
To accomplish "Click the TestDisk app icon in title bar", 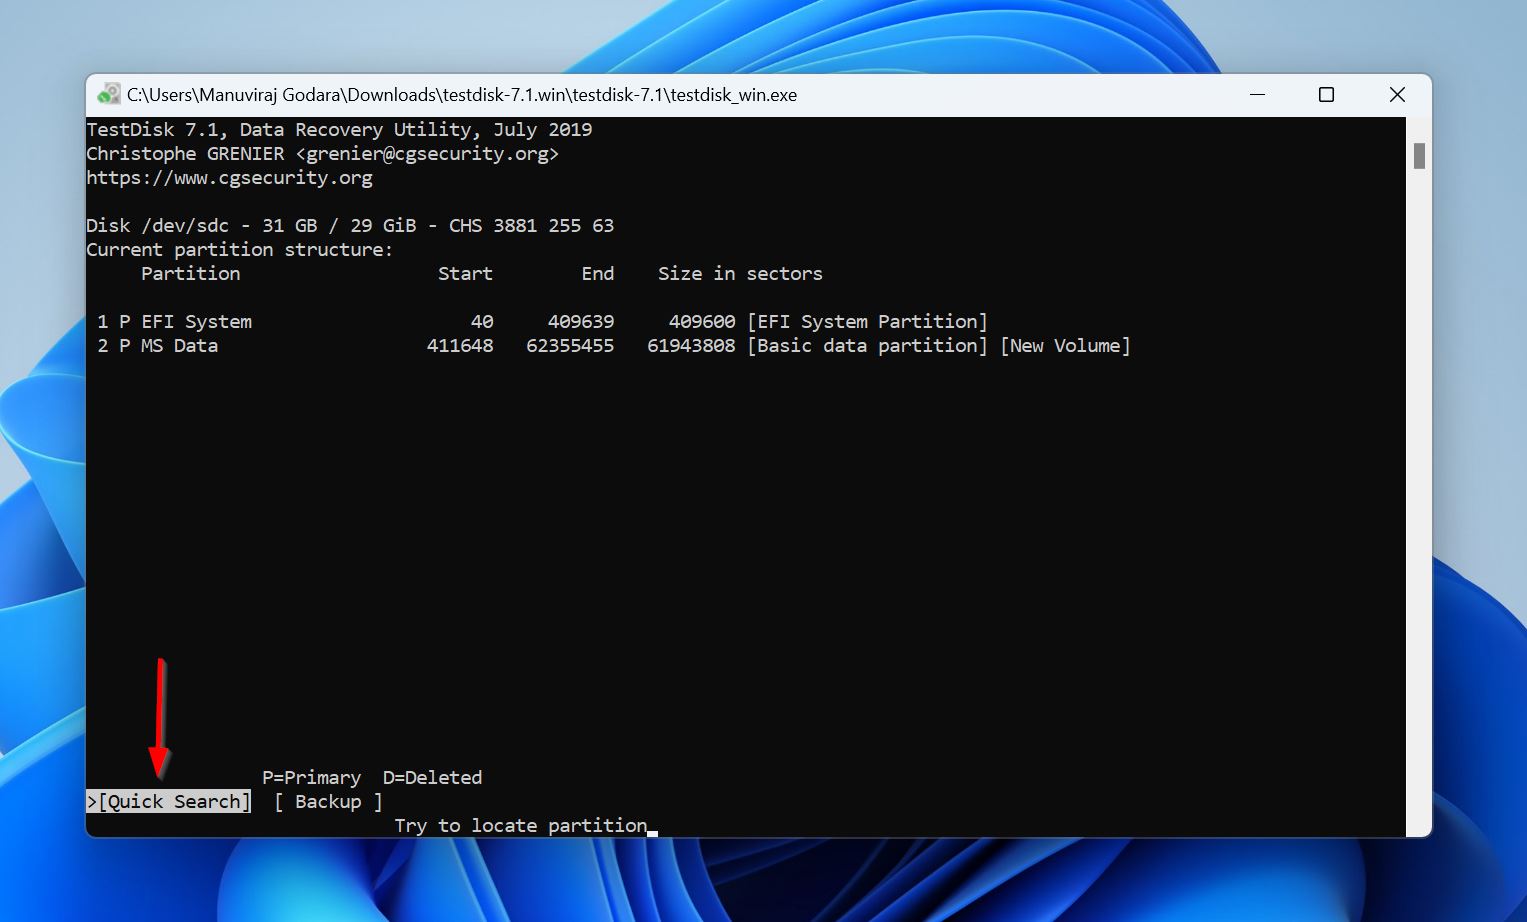I will pos(108,95).
